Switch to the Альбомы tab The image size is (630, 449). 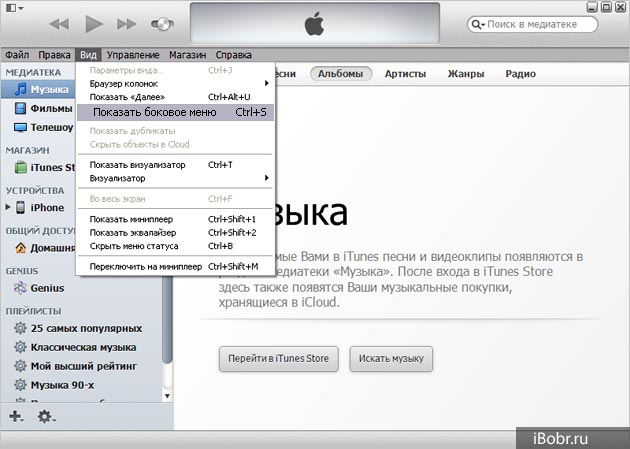(341, 74)
